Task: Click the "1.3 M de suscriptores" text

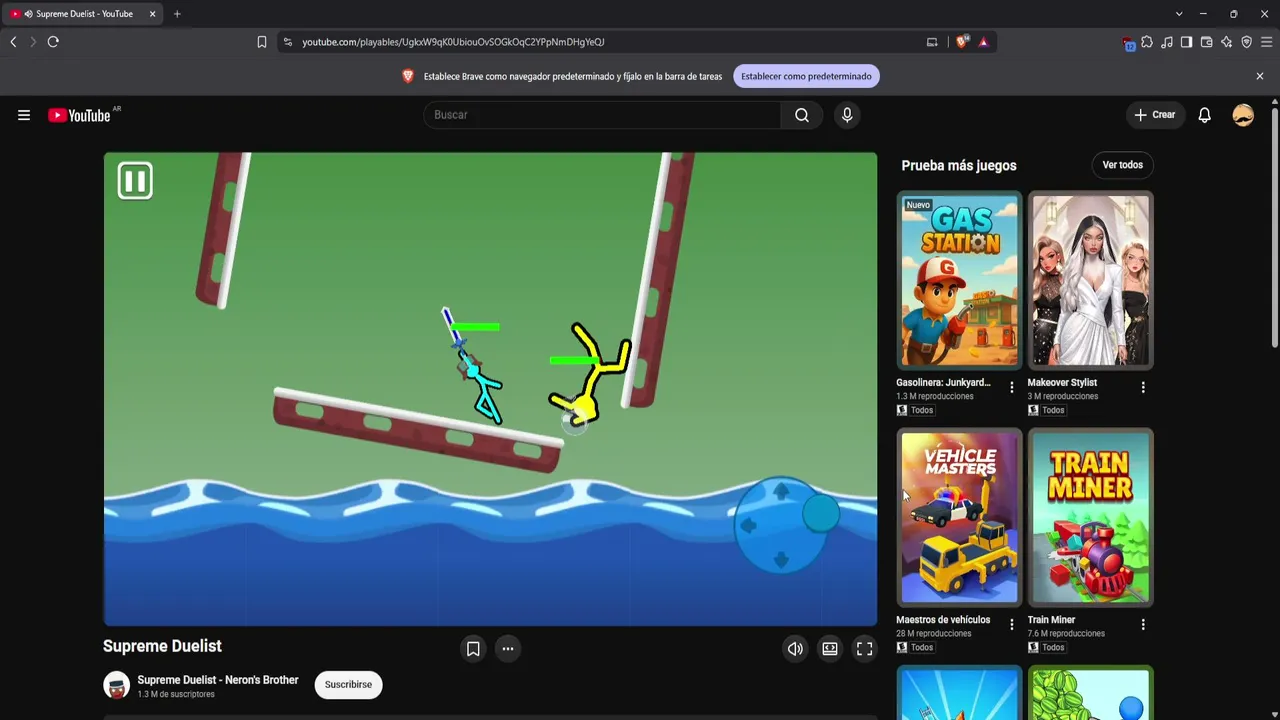Action: pyautogui.click(x=176, y=694)
